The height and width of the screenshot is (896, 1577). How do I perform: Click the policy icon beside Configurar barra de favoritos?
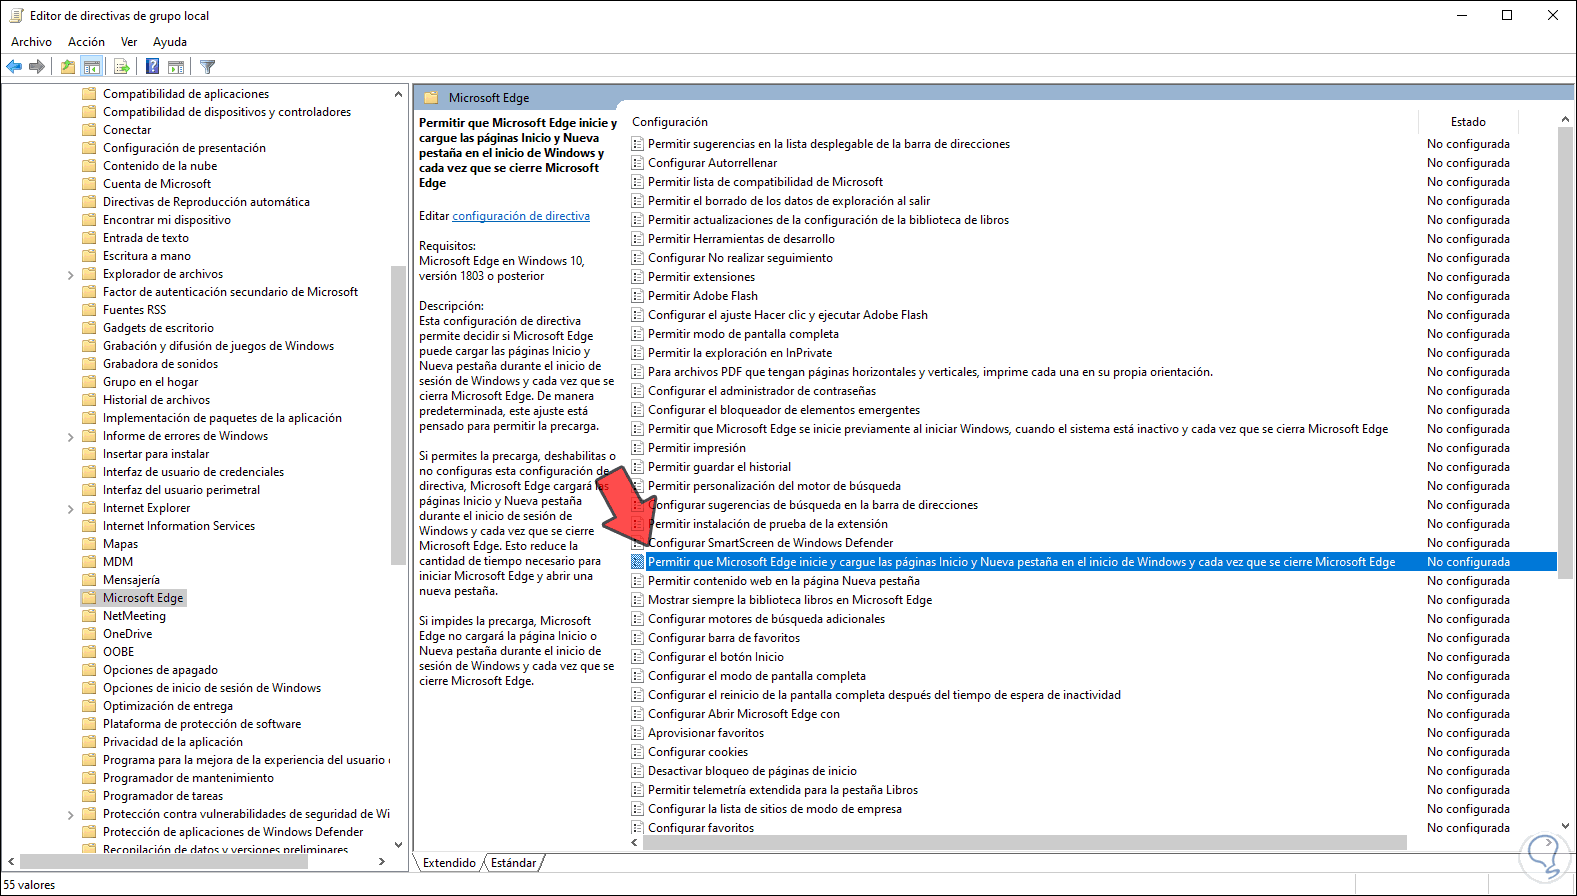pos(638,638)
